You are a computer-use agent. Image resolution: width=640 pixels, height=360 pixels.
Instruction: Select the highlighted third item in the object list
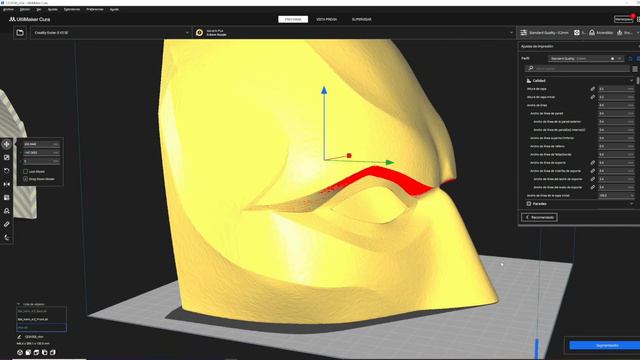(x=41, y=327)
